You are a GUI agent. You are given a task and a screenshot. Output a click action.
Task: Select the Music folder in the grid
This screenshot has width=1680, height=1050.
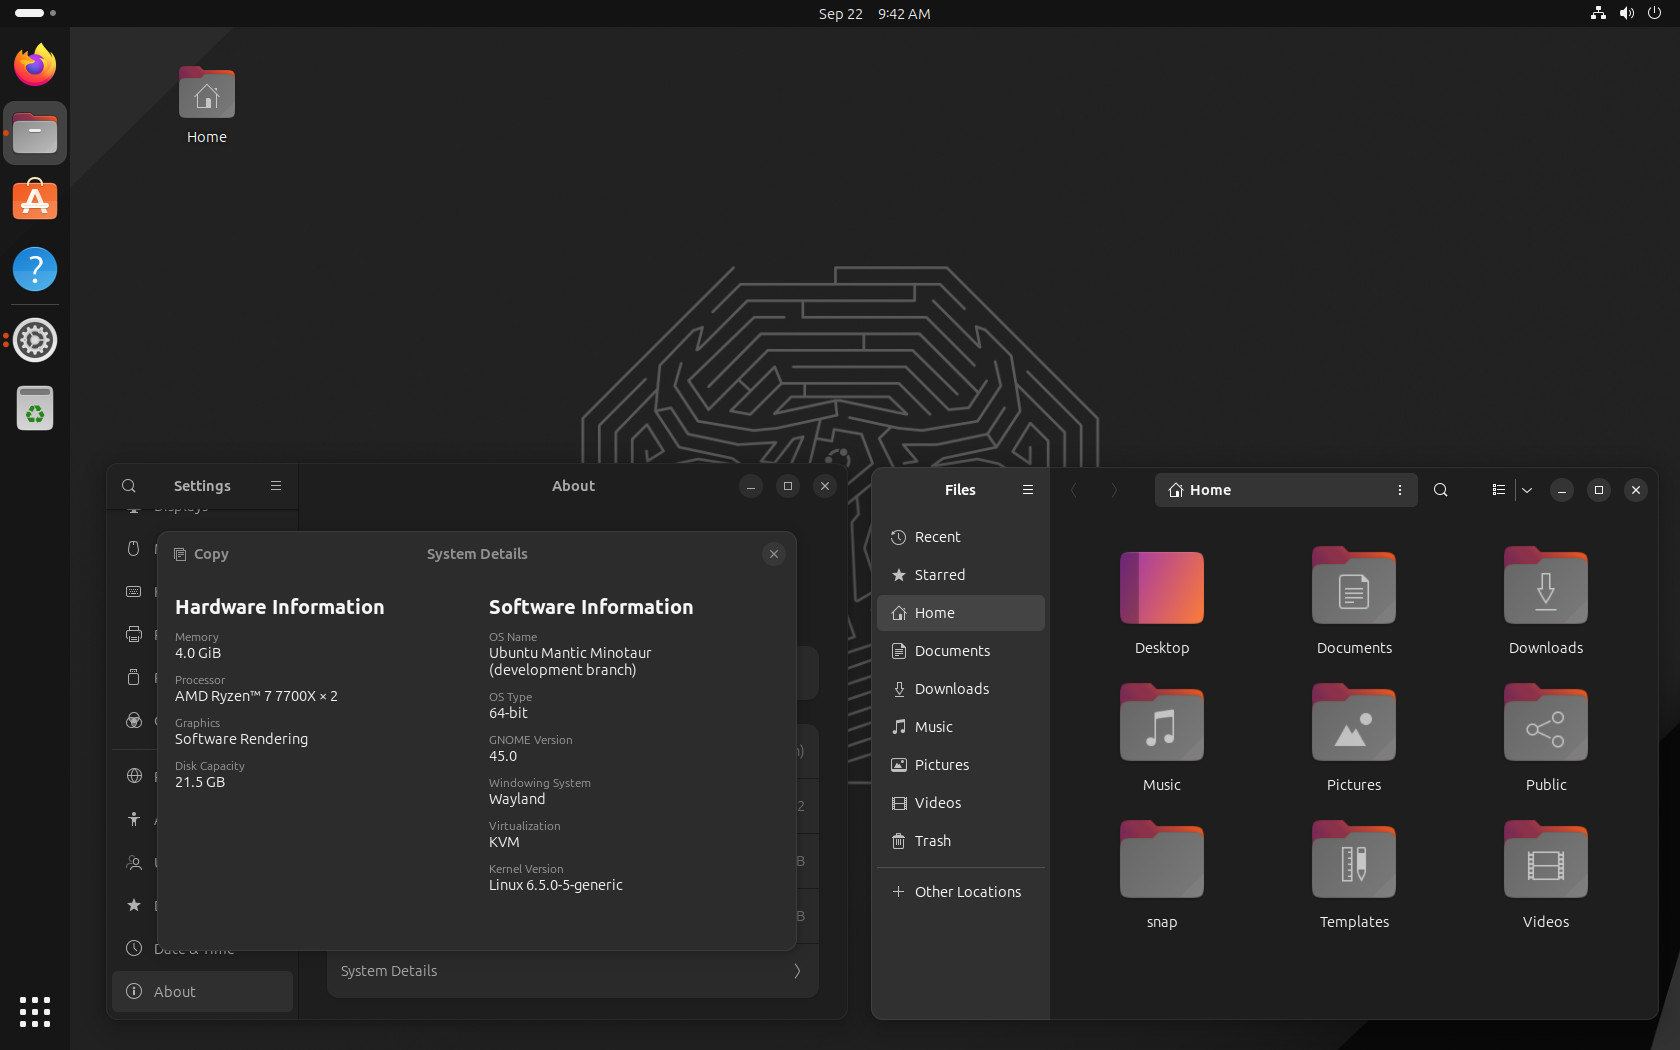point(1162,723)
